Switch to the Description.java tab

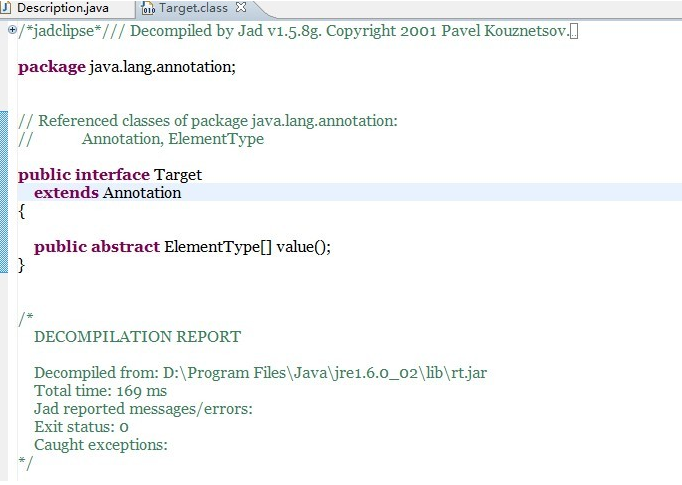(x=63, y=8)
